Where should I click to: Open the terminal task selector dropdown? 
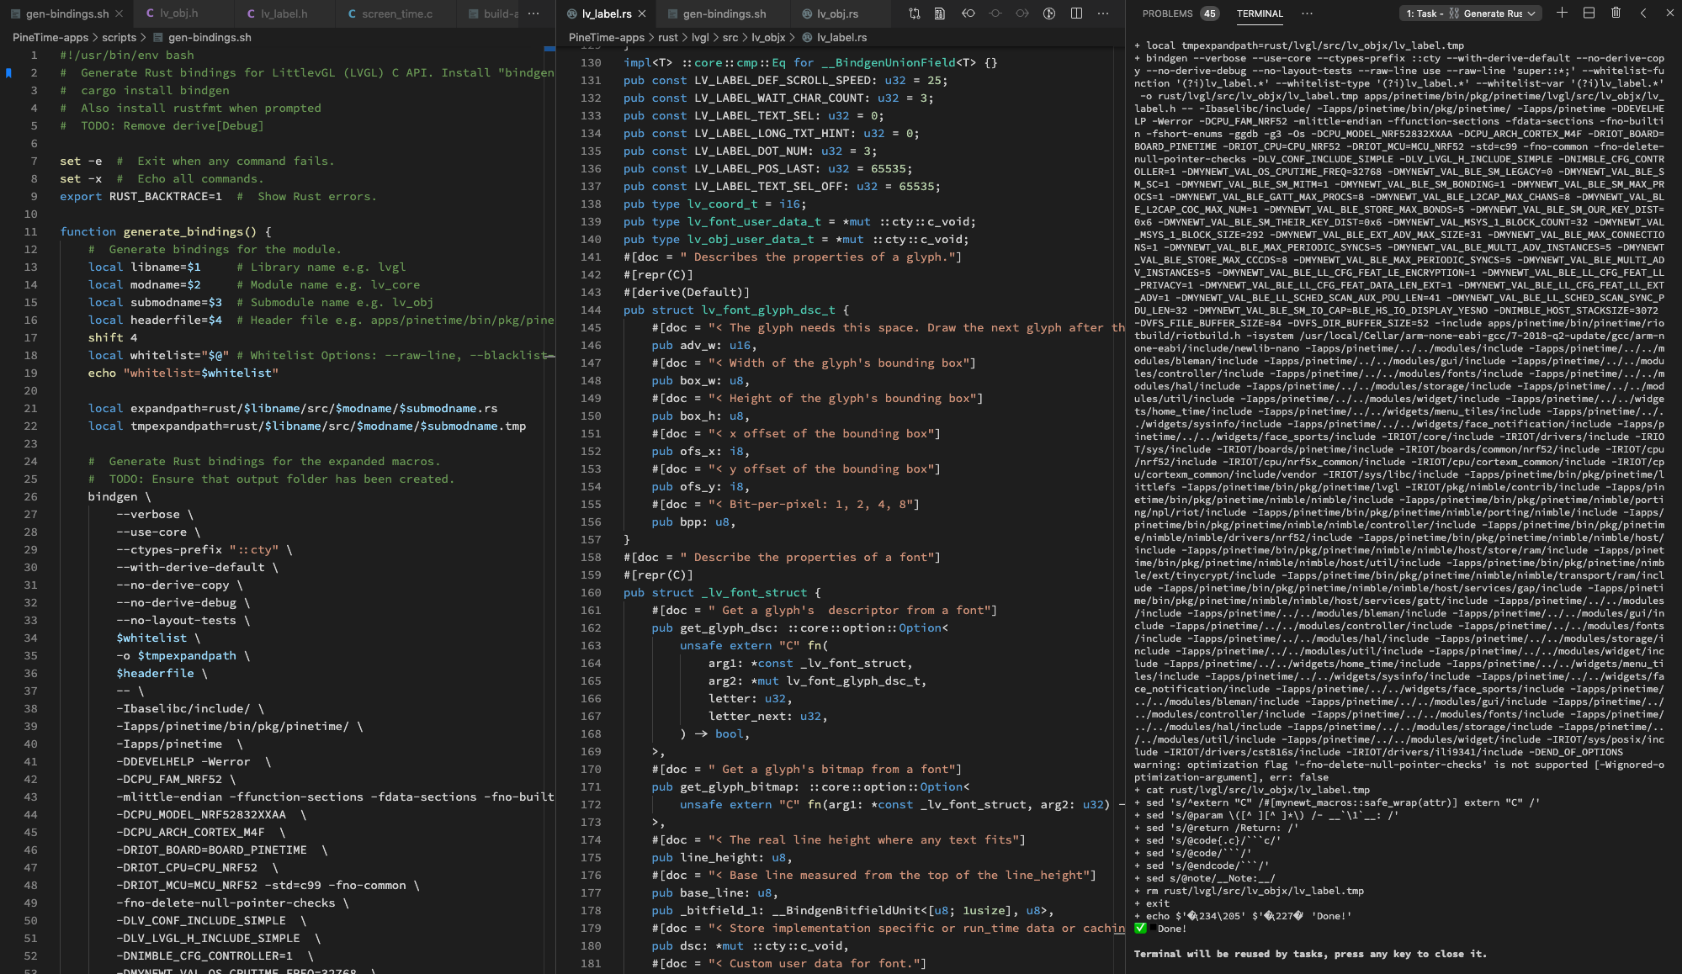[x=1470, y=14]
